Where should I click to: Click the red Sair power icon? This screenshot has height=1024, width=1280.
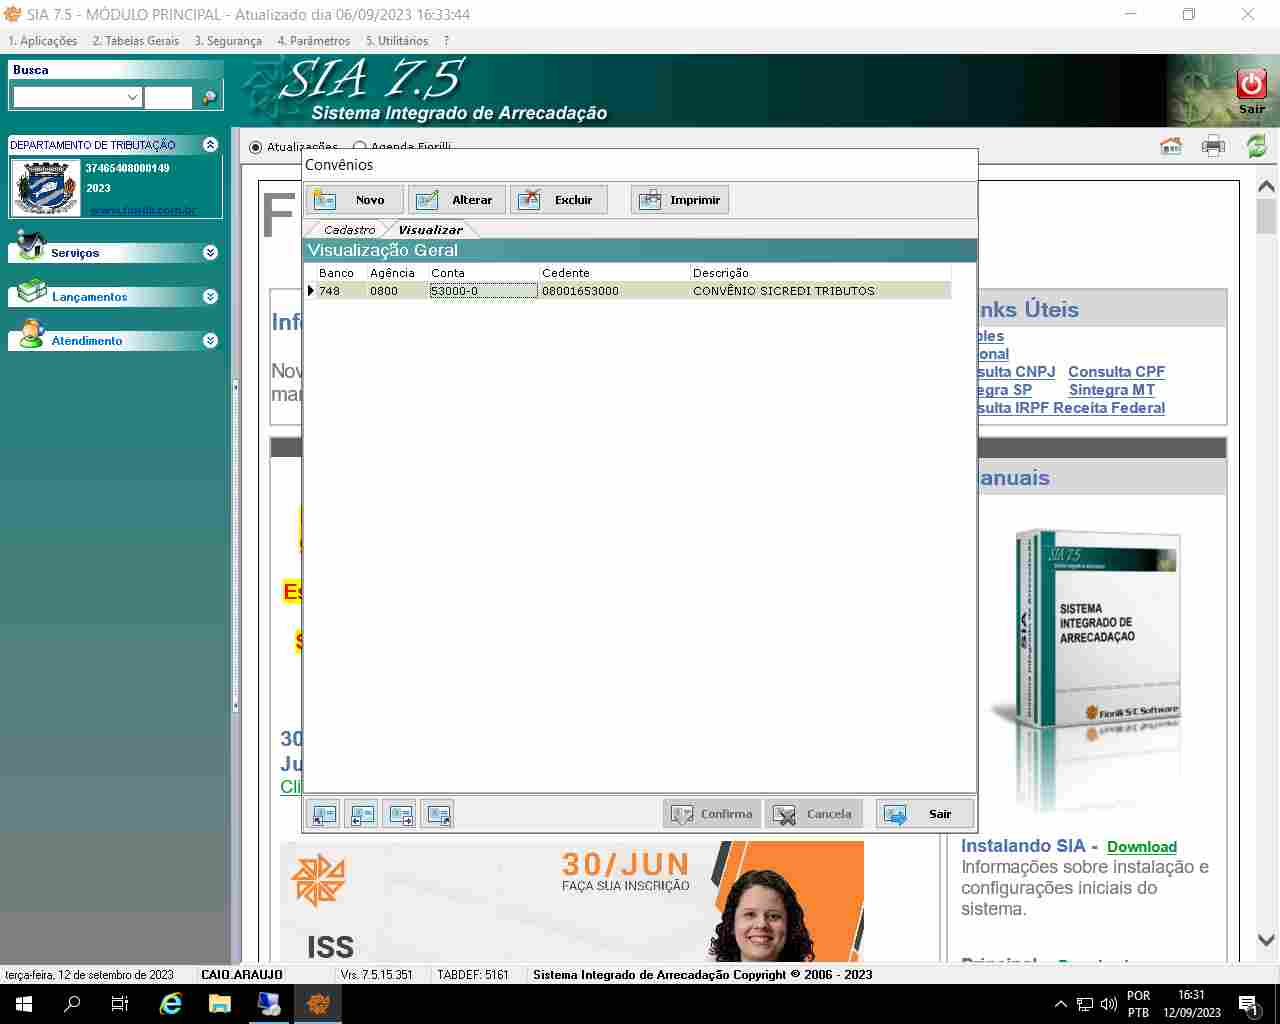tap(1251, 85)
